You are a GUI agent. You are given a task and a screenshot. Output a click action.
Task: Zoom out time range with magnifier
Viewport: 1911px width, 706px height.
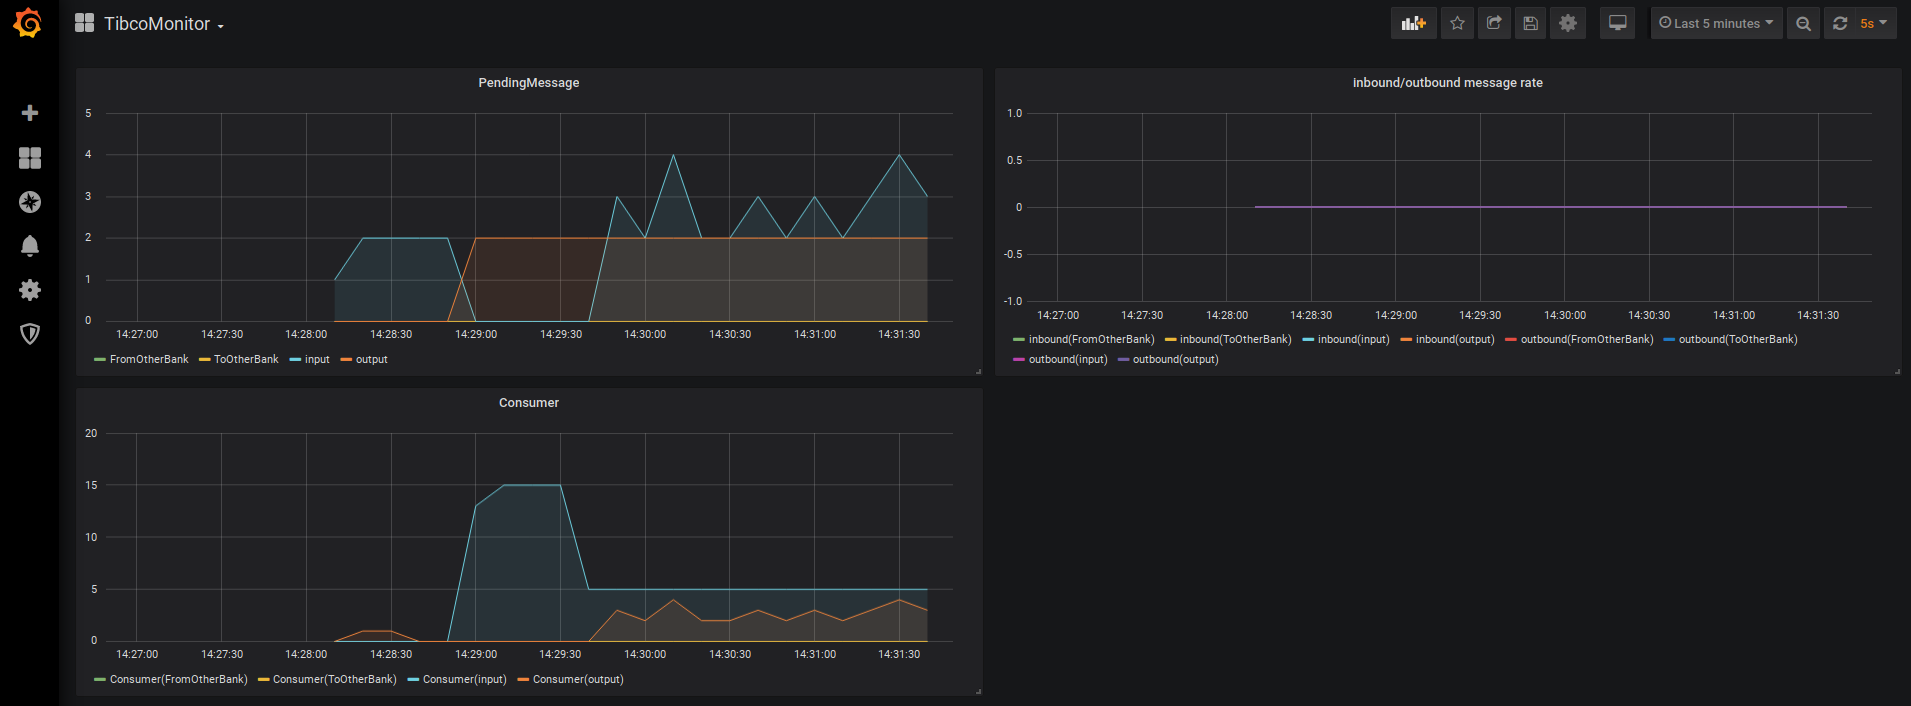[1803, 23]
